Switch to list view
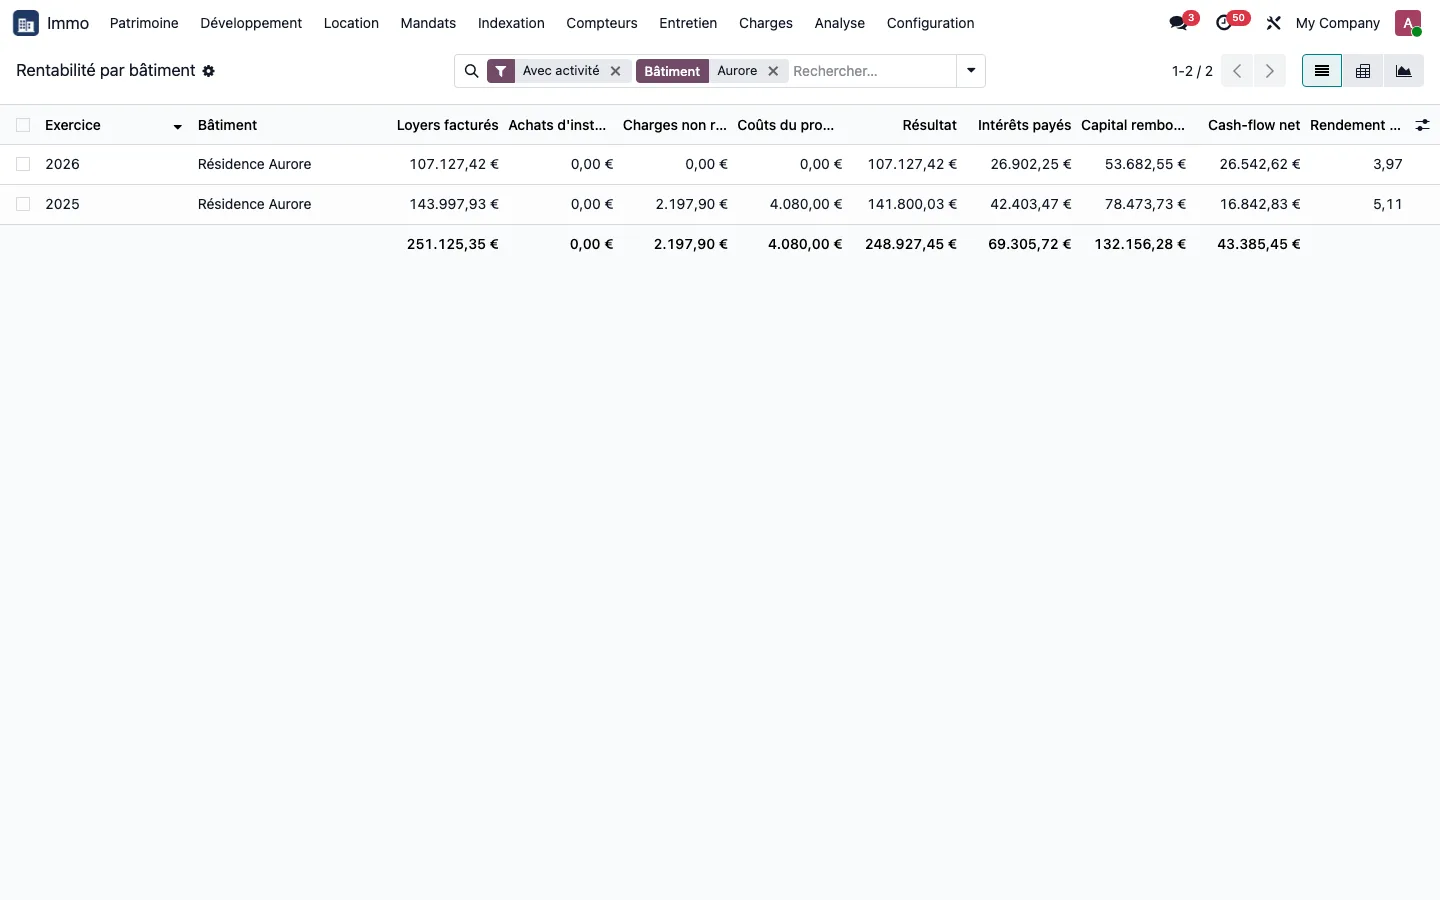This screenshot has height=900, width=1440. click(1322, 71)
